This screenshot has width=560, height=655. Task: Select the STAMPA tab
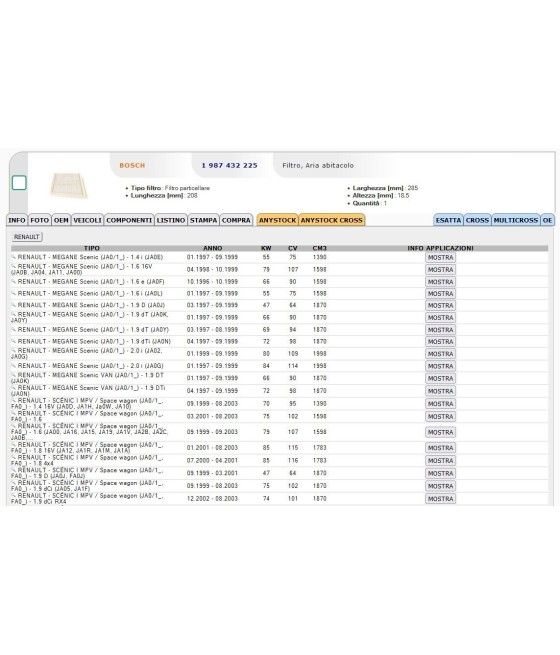203,220
